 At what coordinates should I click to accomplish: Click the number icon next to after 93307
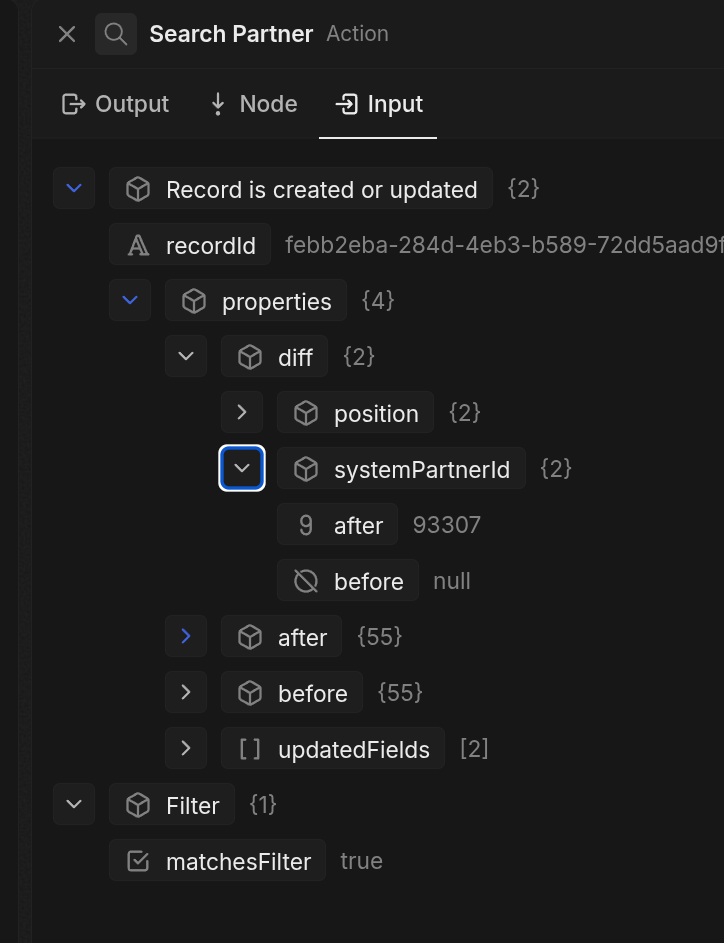tap(306, 524)
